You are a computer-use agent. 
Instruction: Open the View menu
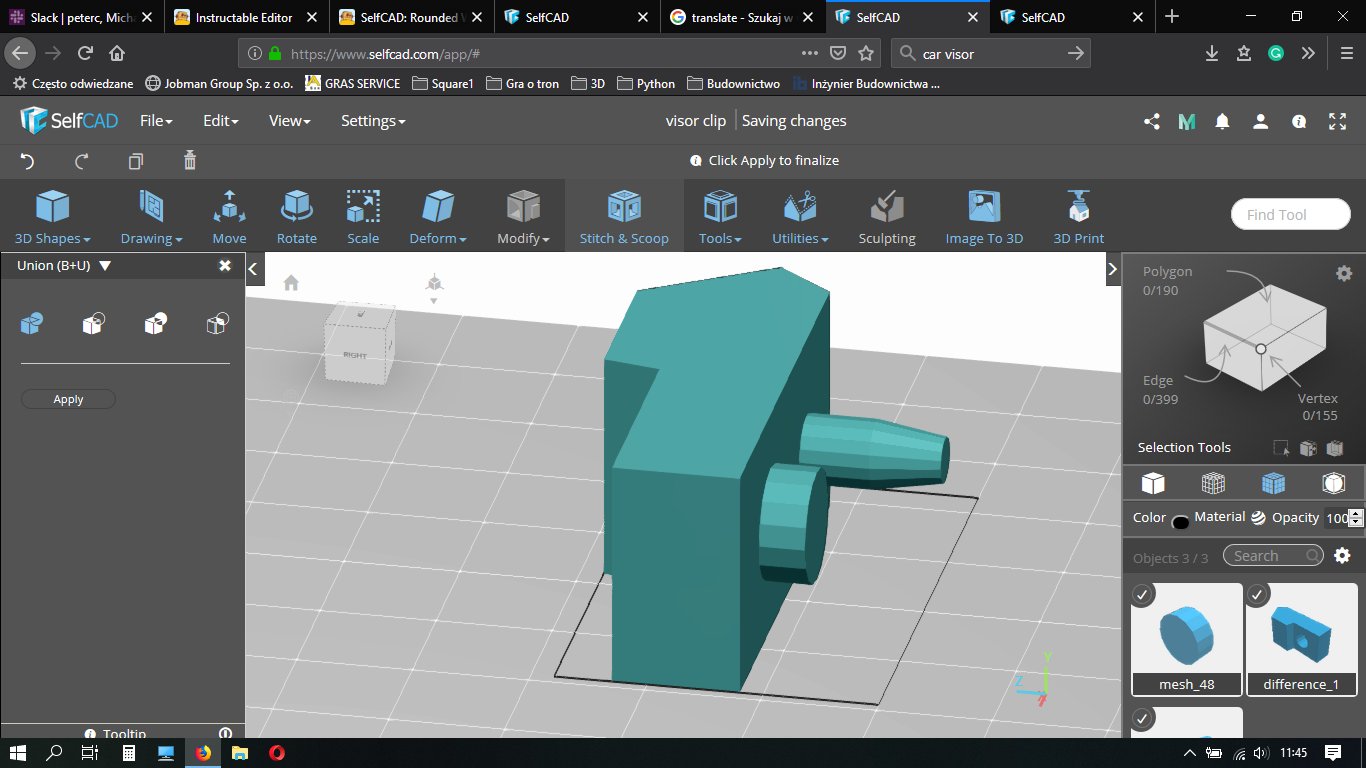(x=289, y=121)
